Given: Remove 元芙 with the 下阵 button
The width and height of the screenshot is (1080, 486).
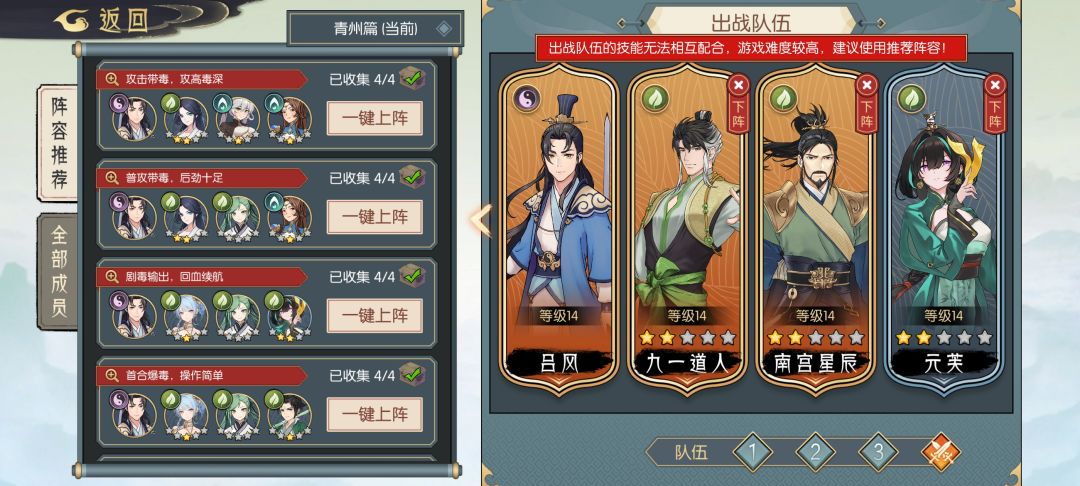Looking at the screenshot, I should [995, 103].
